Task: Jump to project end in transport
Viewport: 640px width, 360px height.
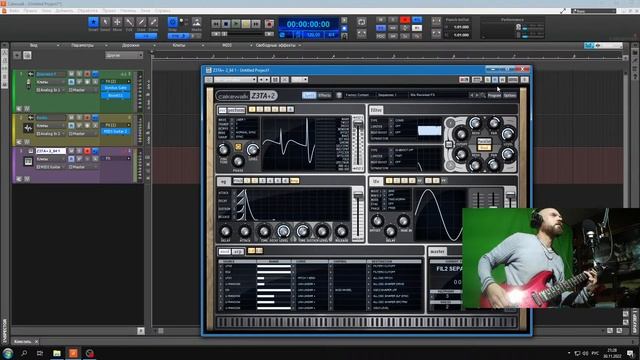Action: [x=256, y=24]
